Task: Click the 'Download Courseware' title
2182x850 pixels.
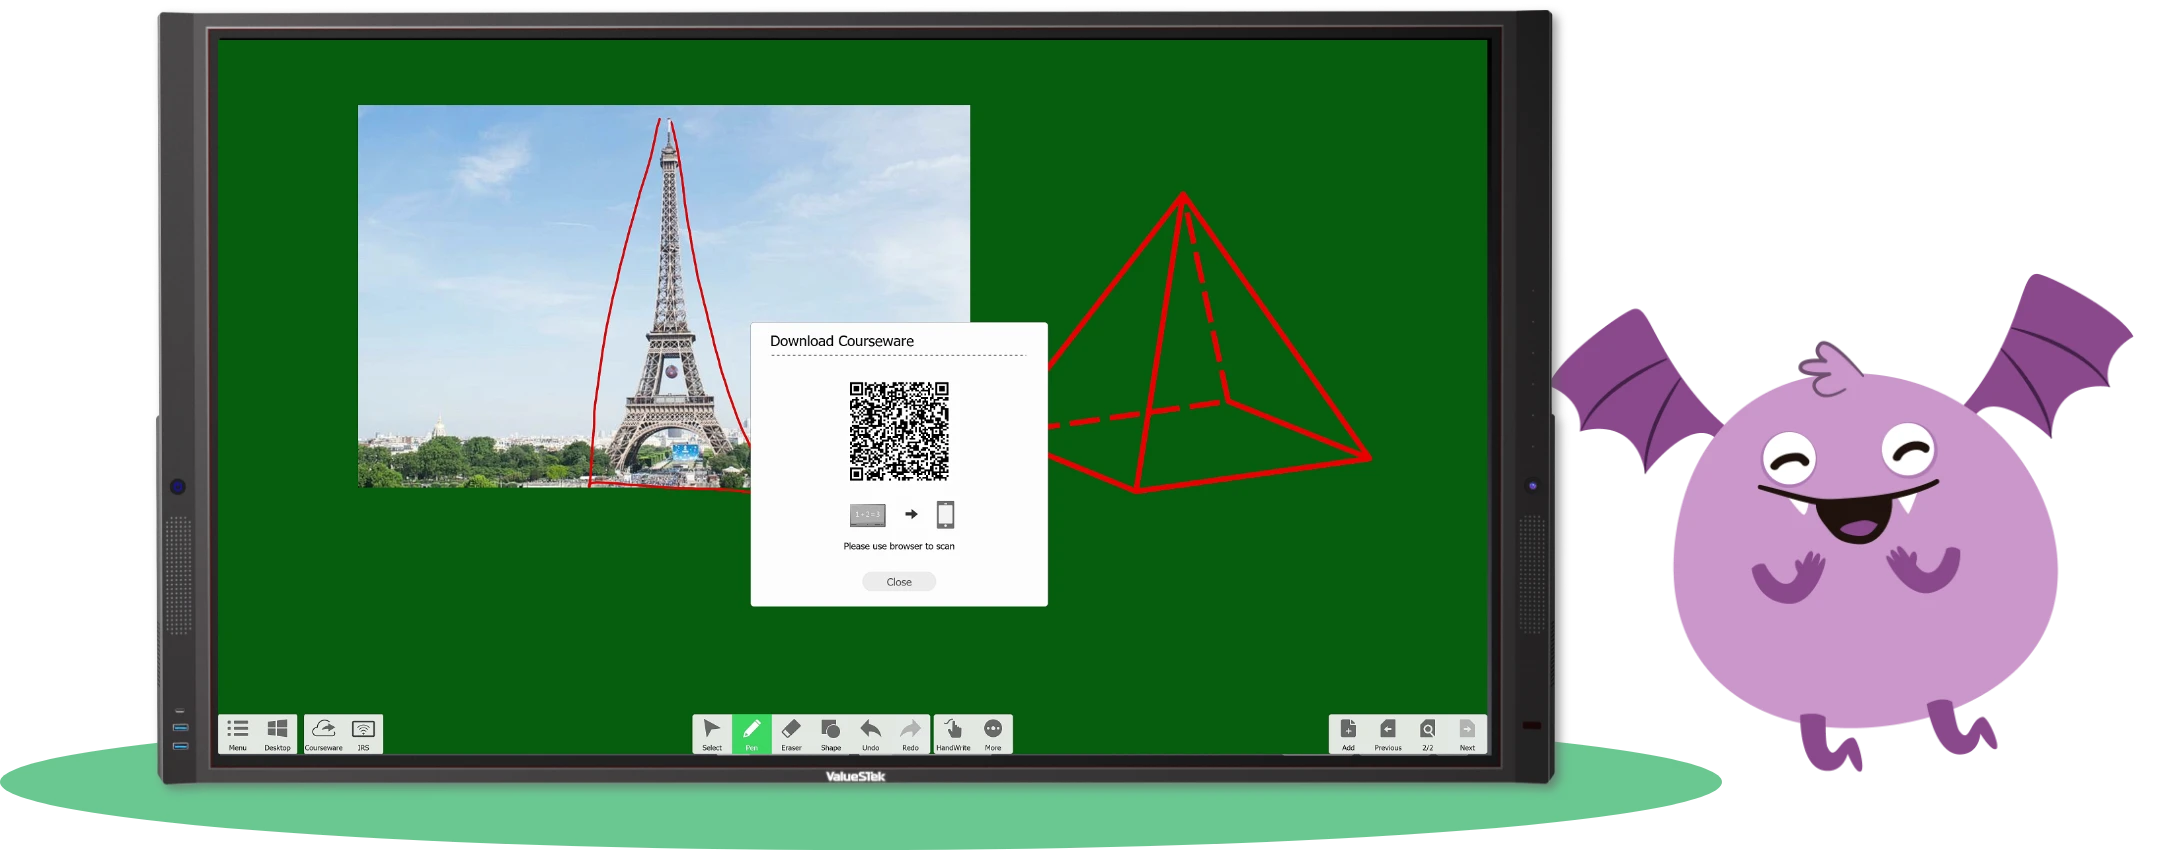Action: [x=842, y=341]
